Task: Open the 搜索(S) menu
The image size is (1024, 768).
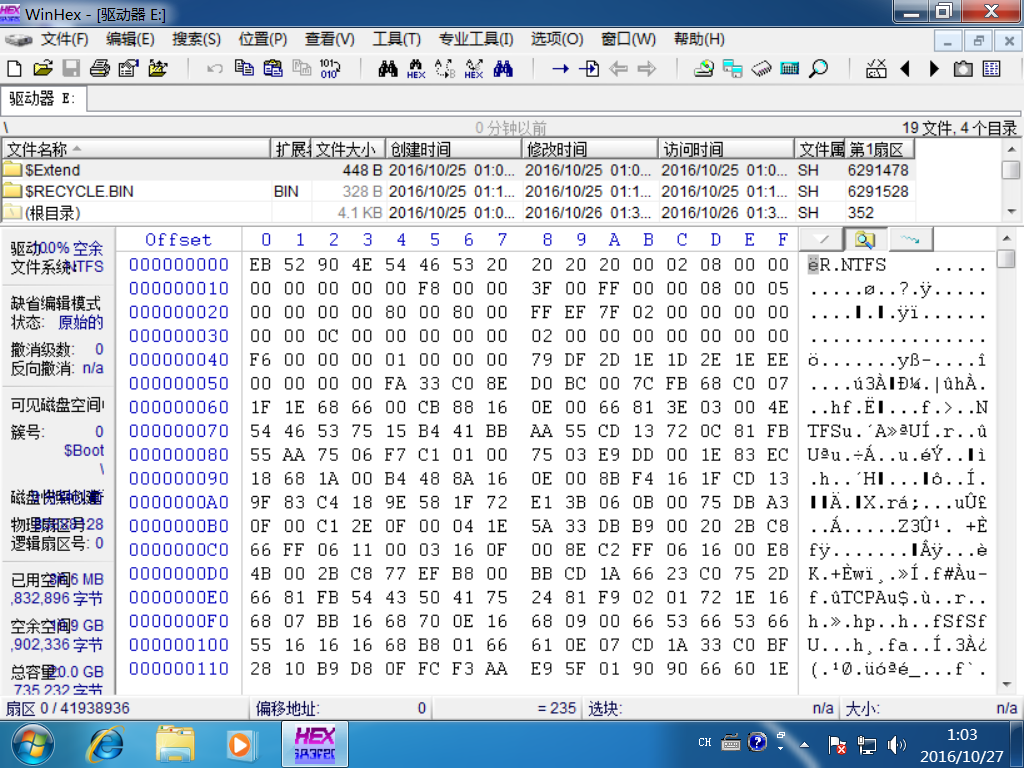Action: coord(196,39)
